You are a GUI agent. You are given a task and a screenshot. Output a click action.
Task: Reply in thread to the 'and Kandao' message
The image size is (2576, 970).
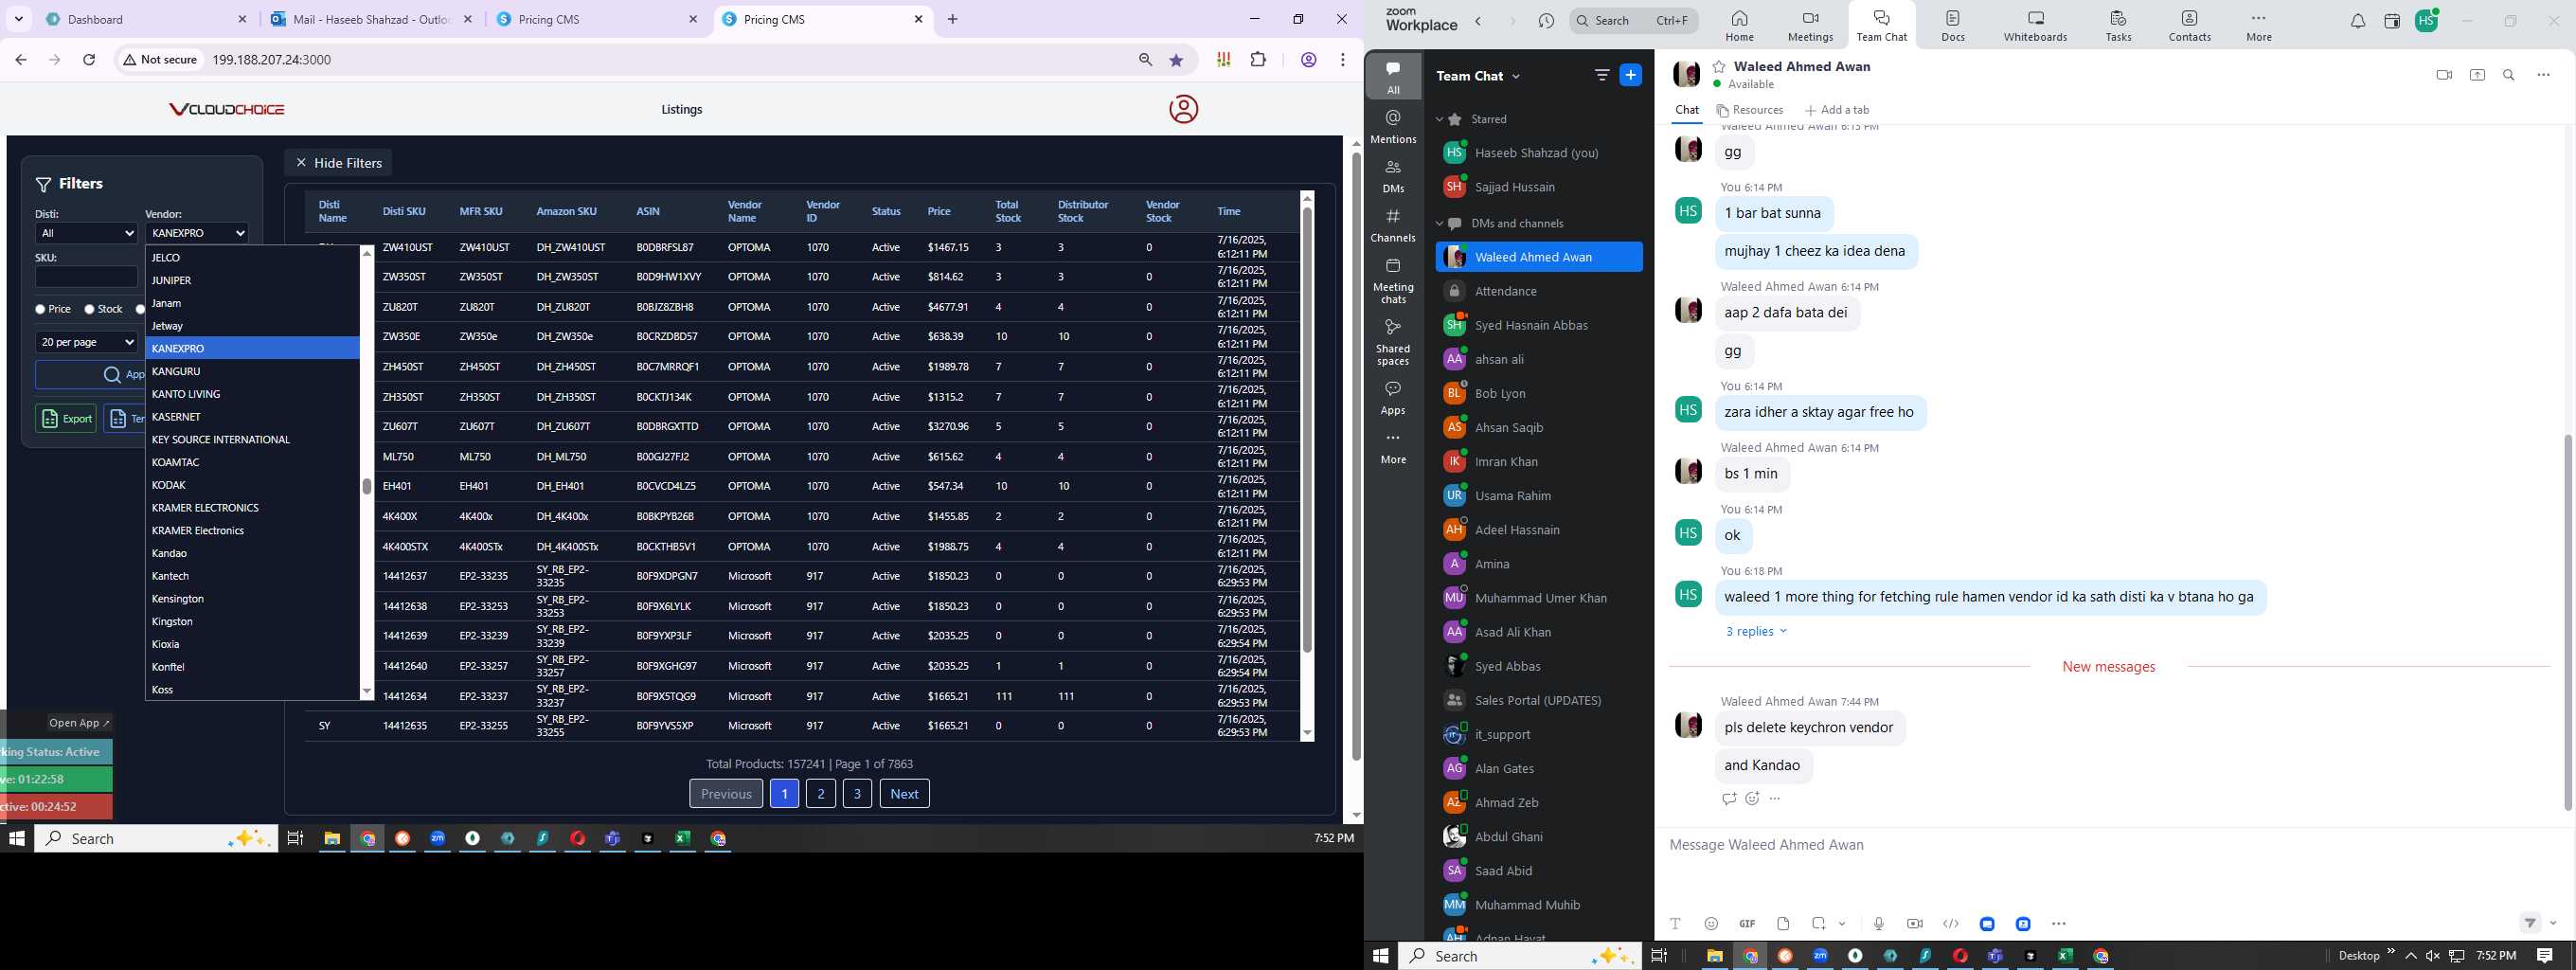[1728, 799]
